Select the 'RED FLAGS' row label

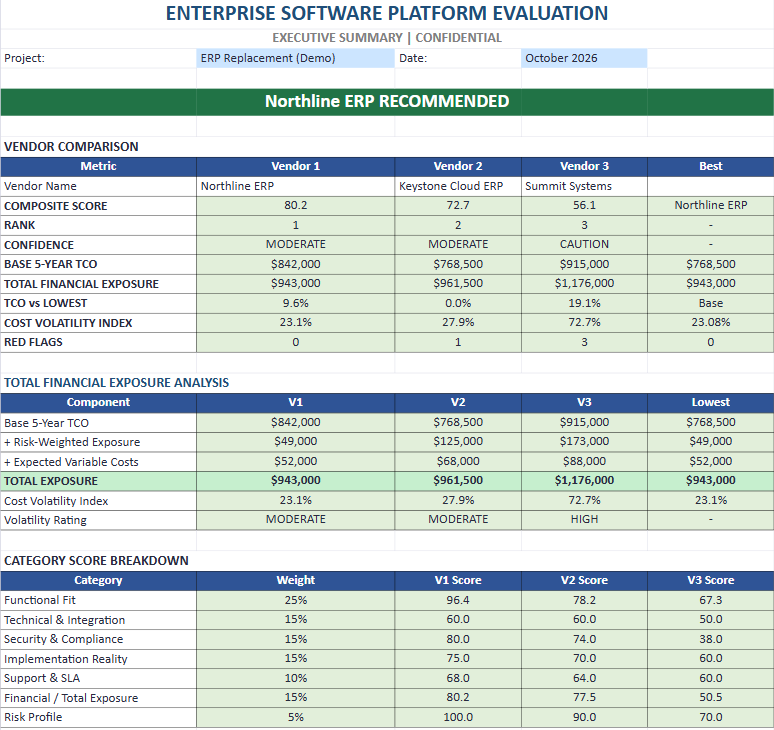coord(98,342)
